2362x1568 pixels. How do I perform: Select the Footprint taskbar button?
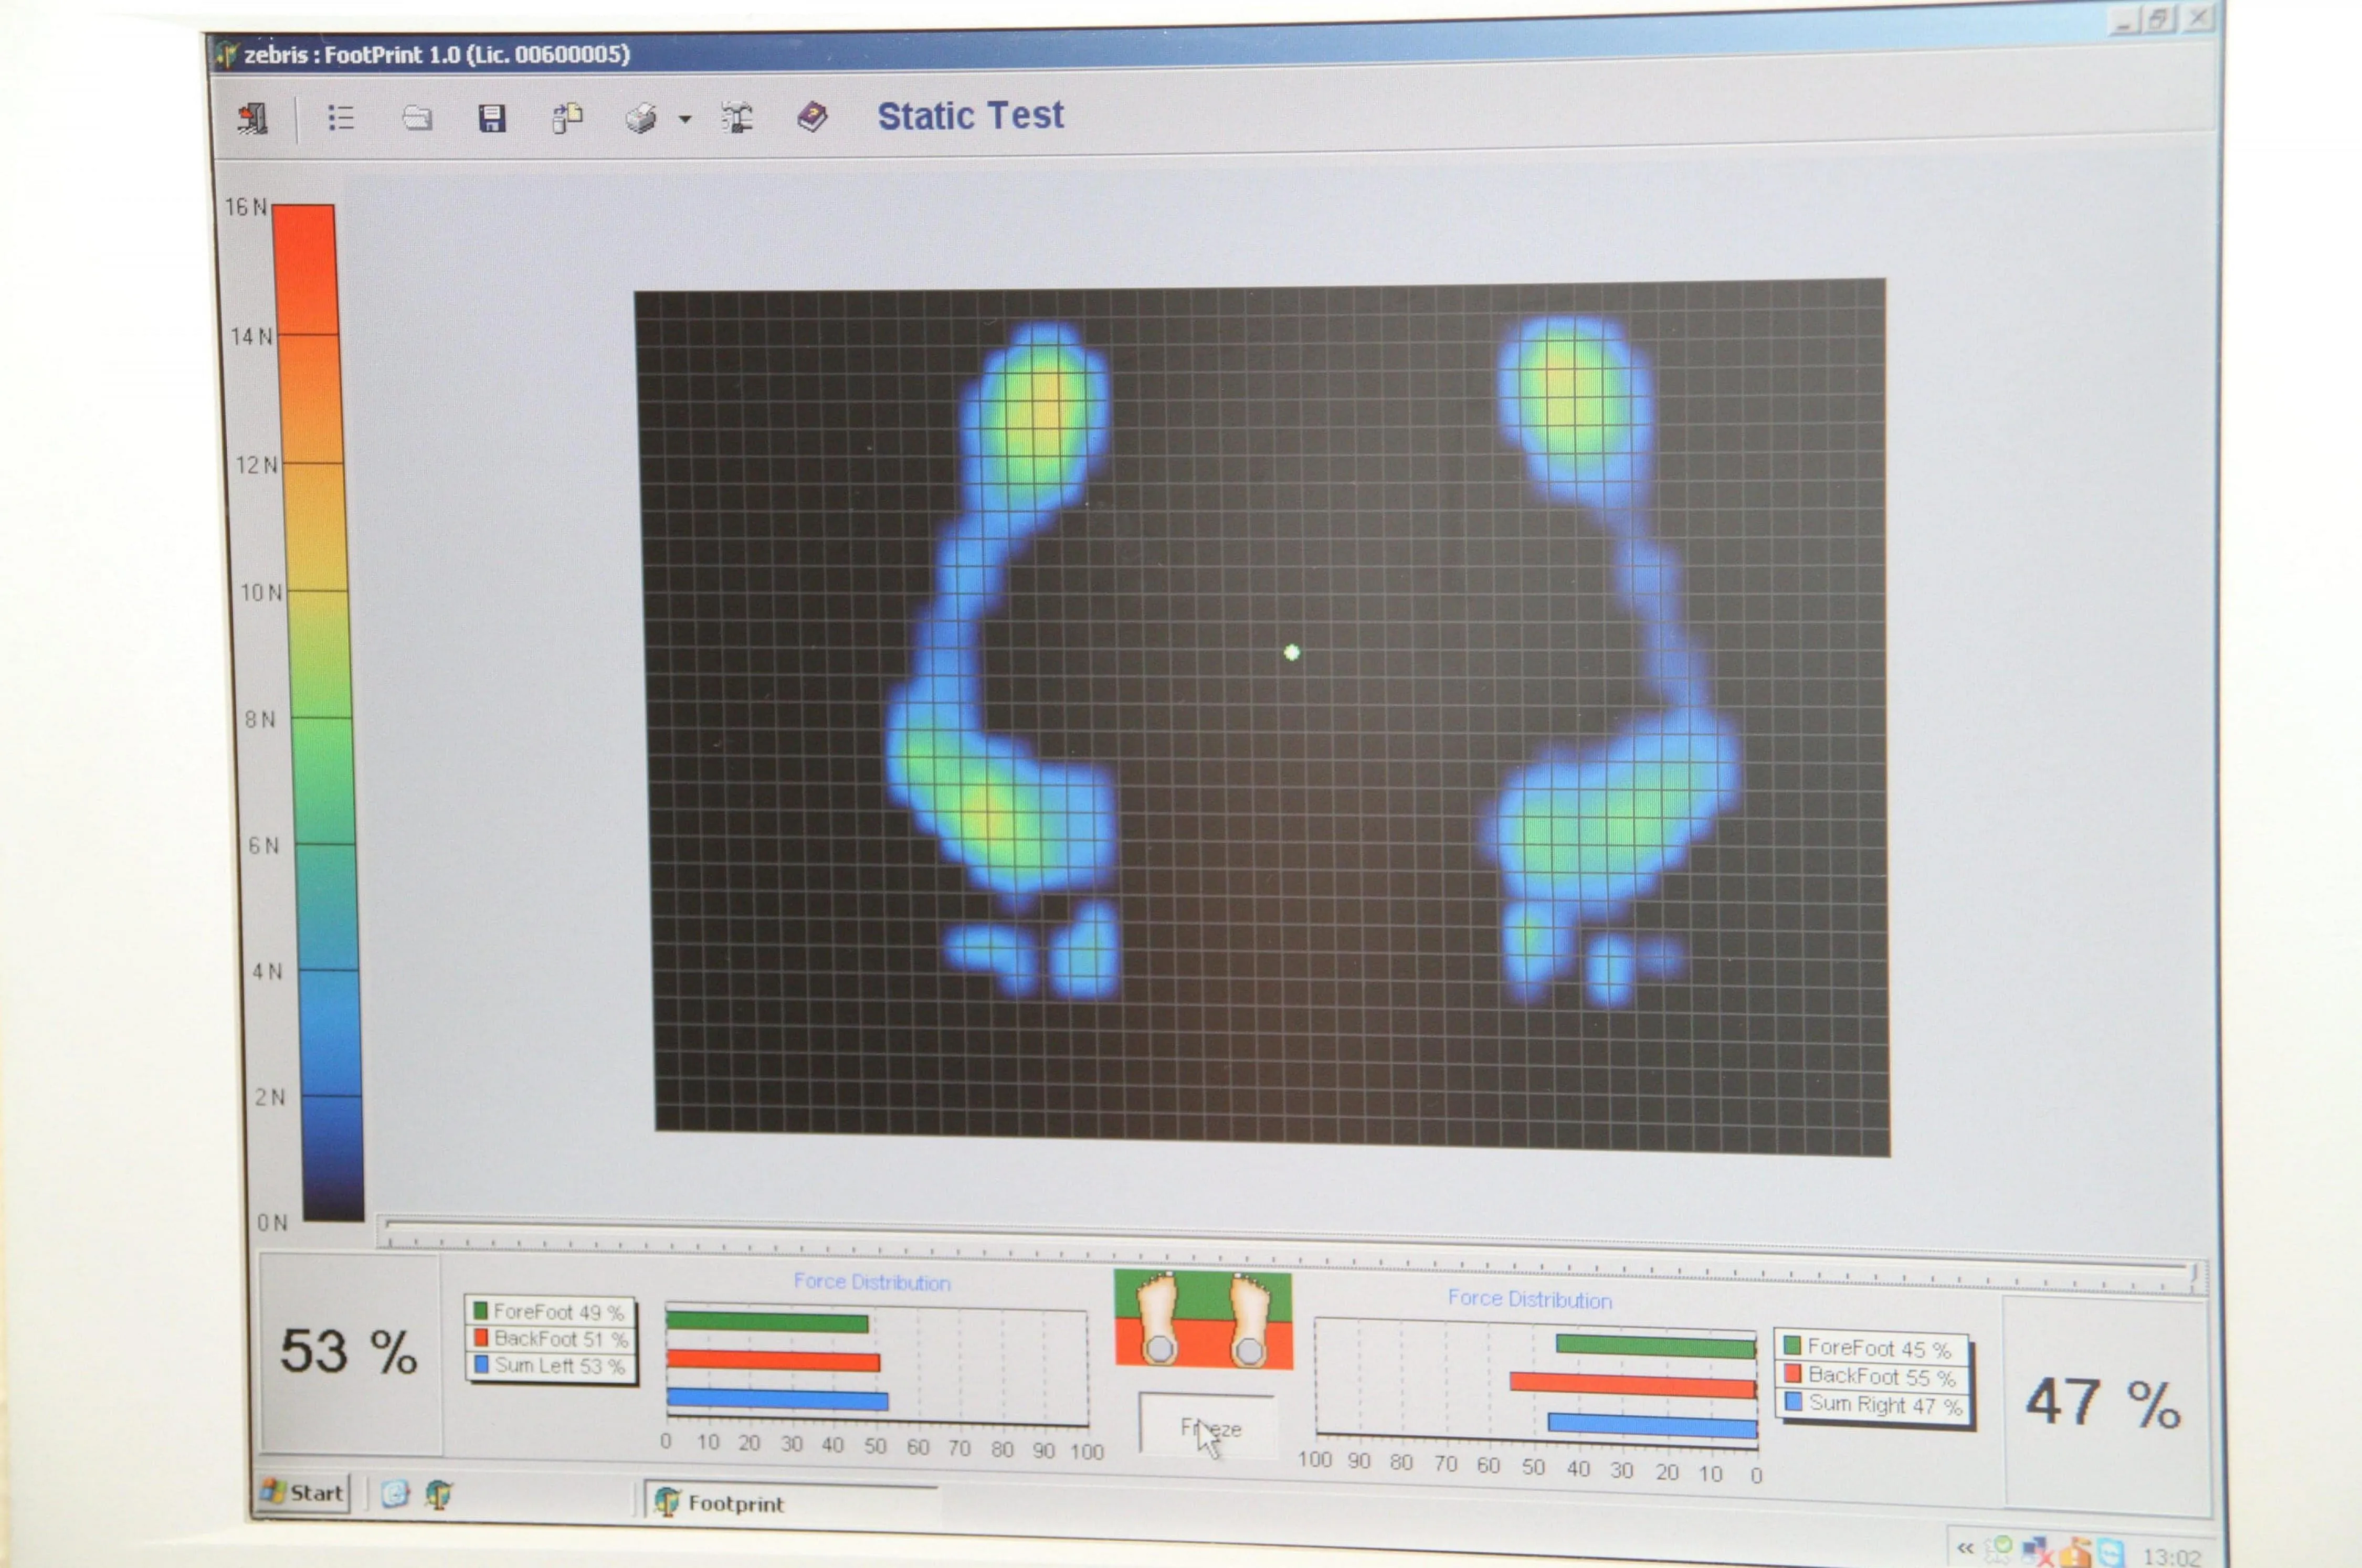[x=790, y=1503]
